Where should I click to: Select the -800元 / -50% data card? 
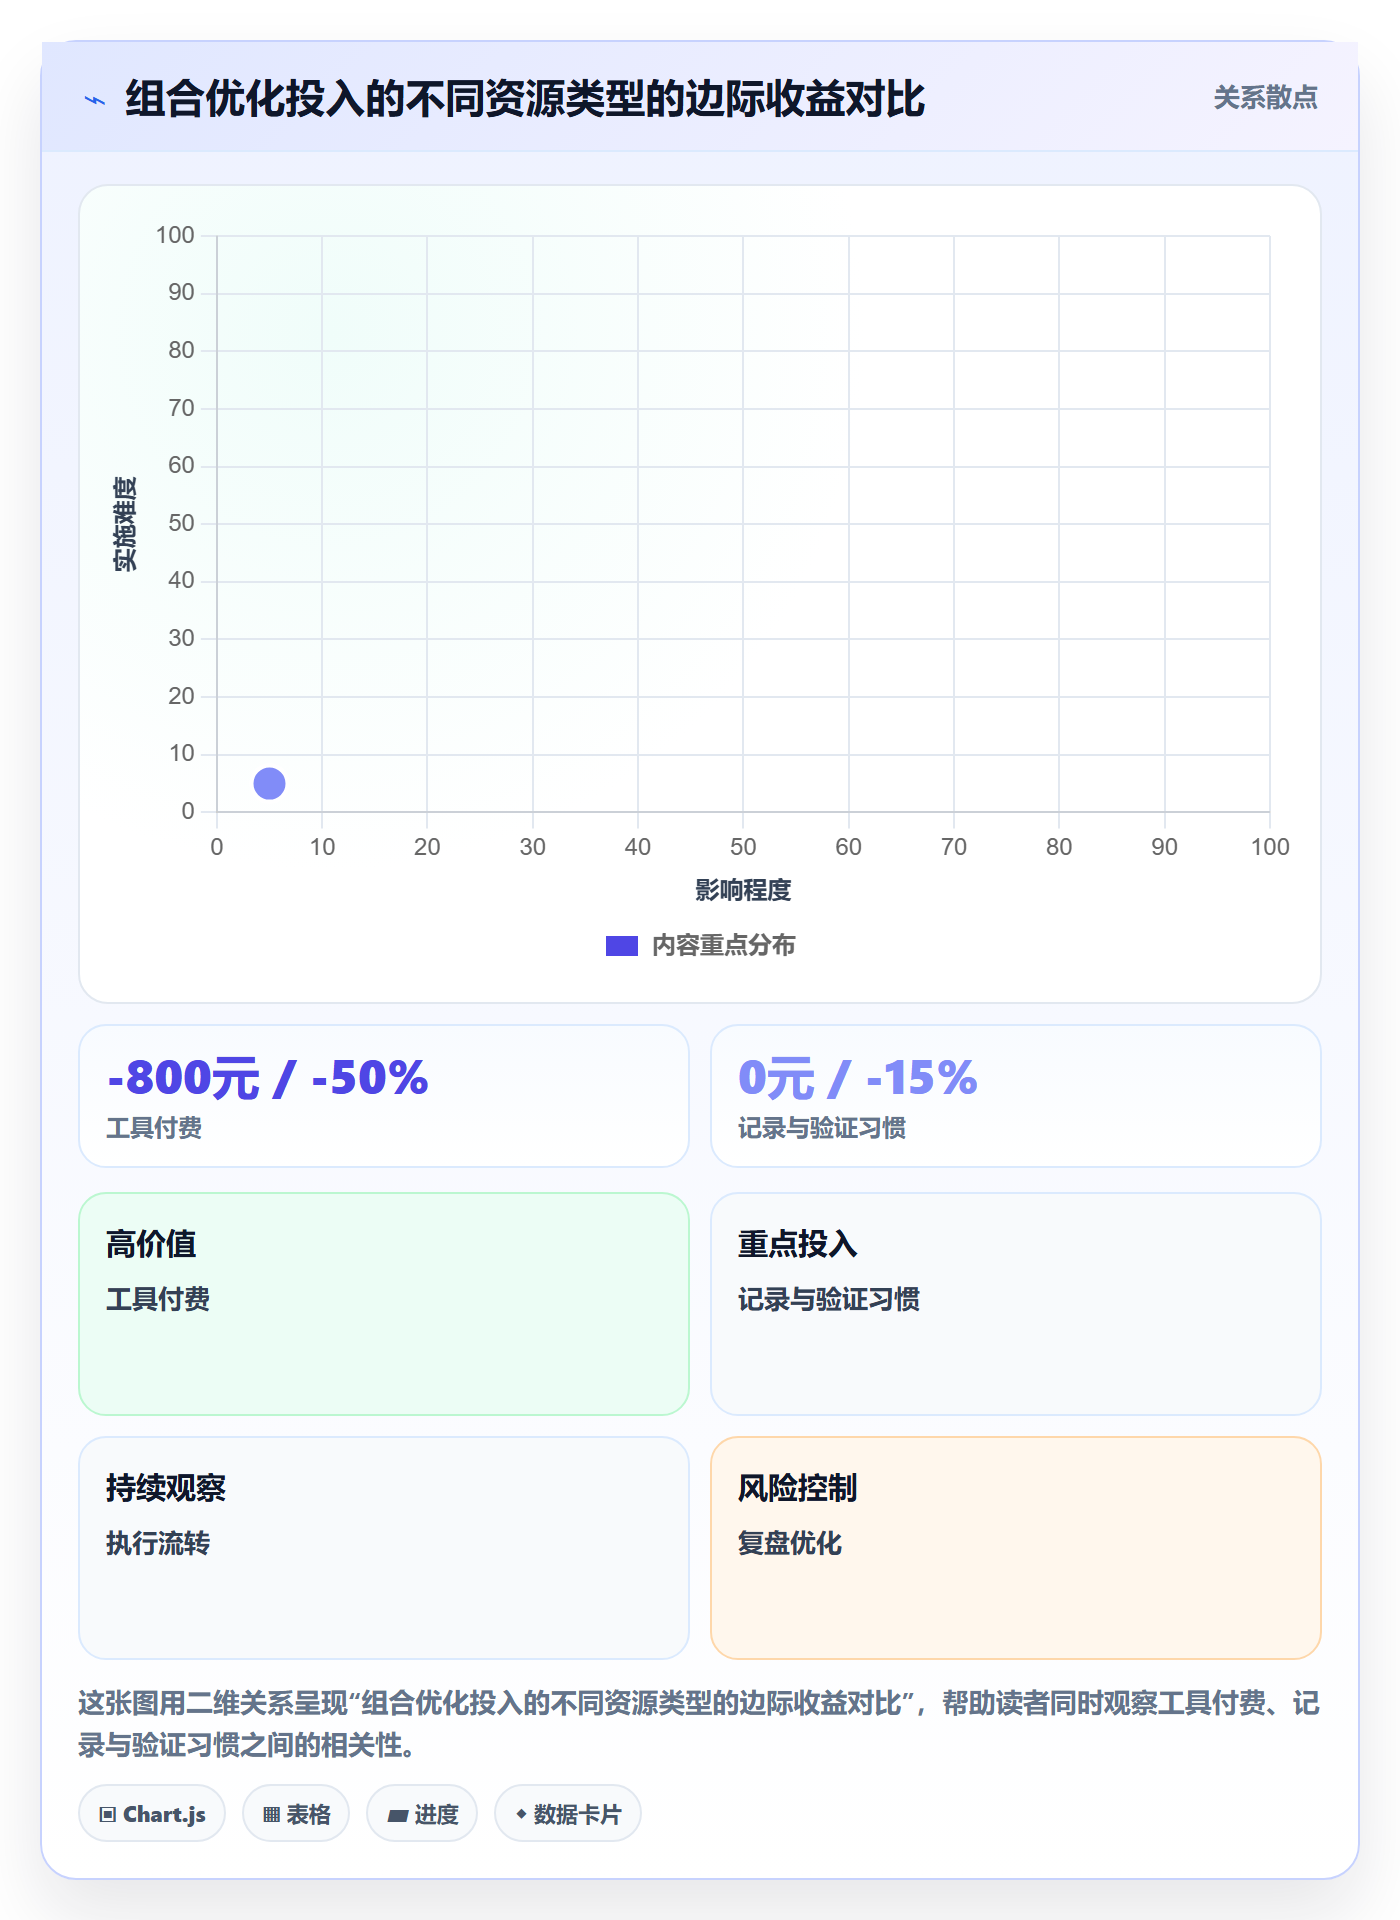pos(384,1096)
